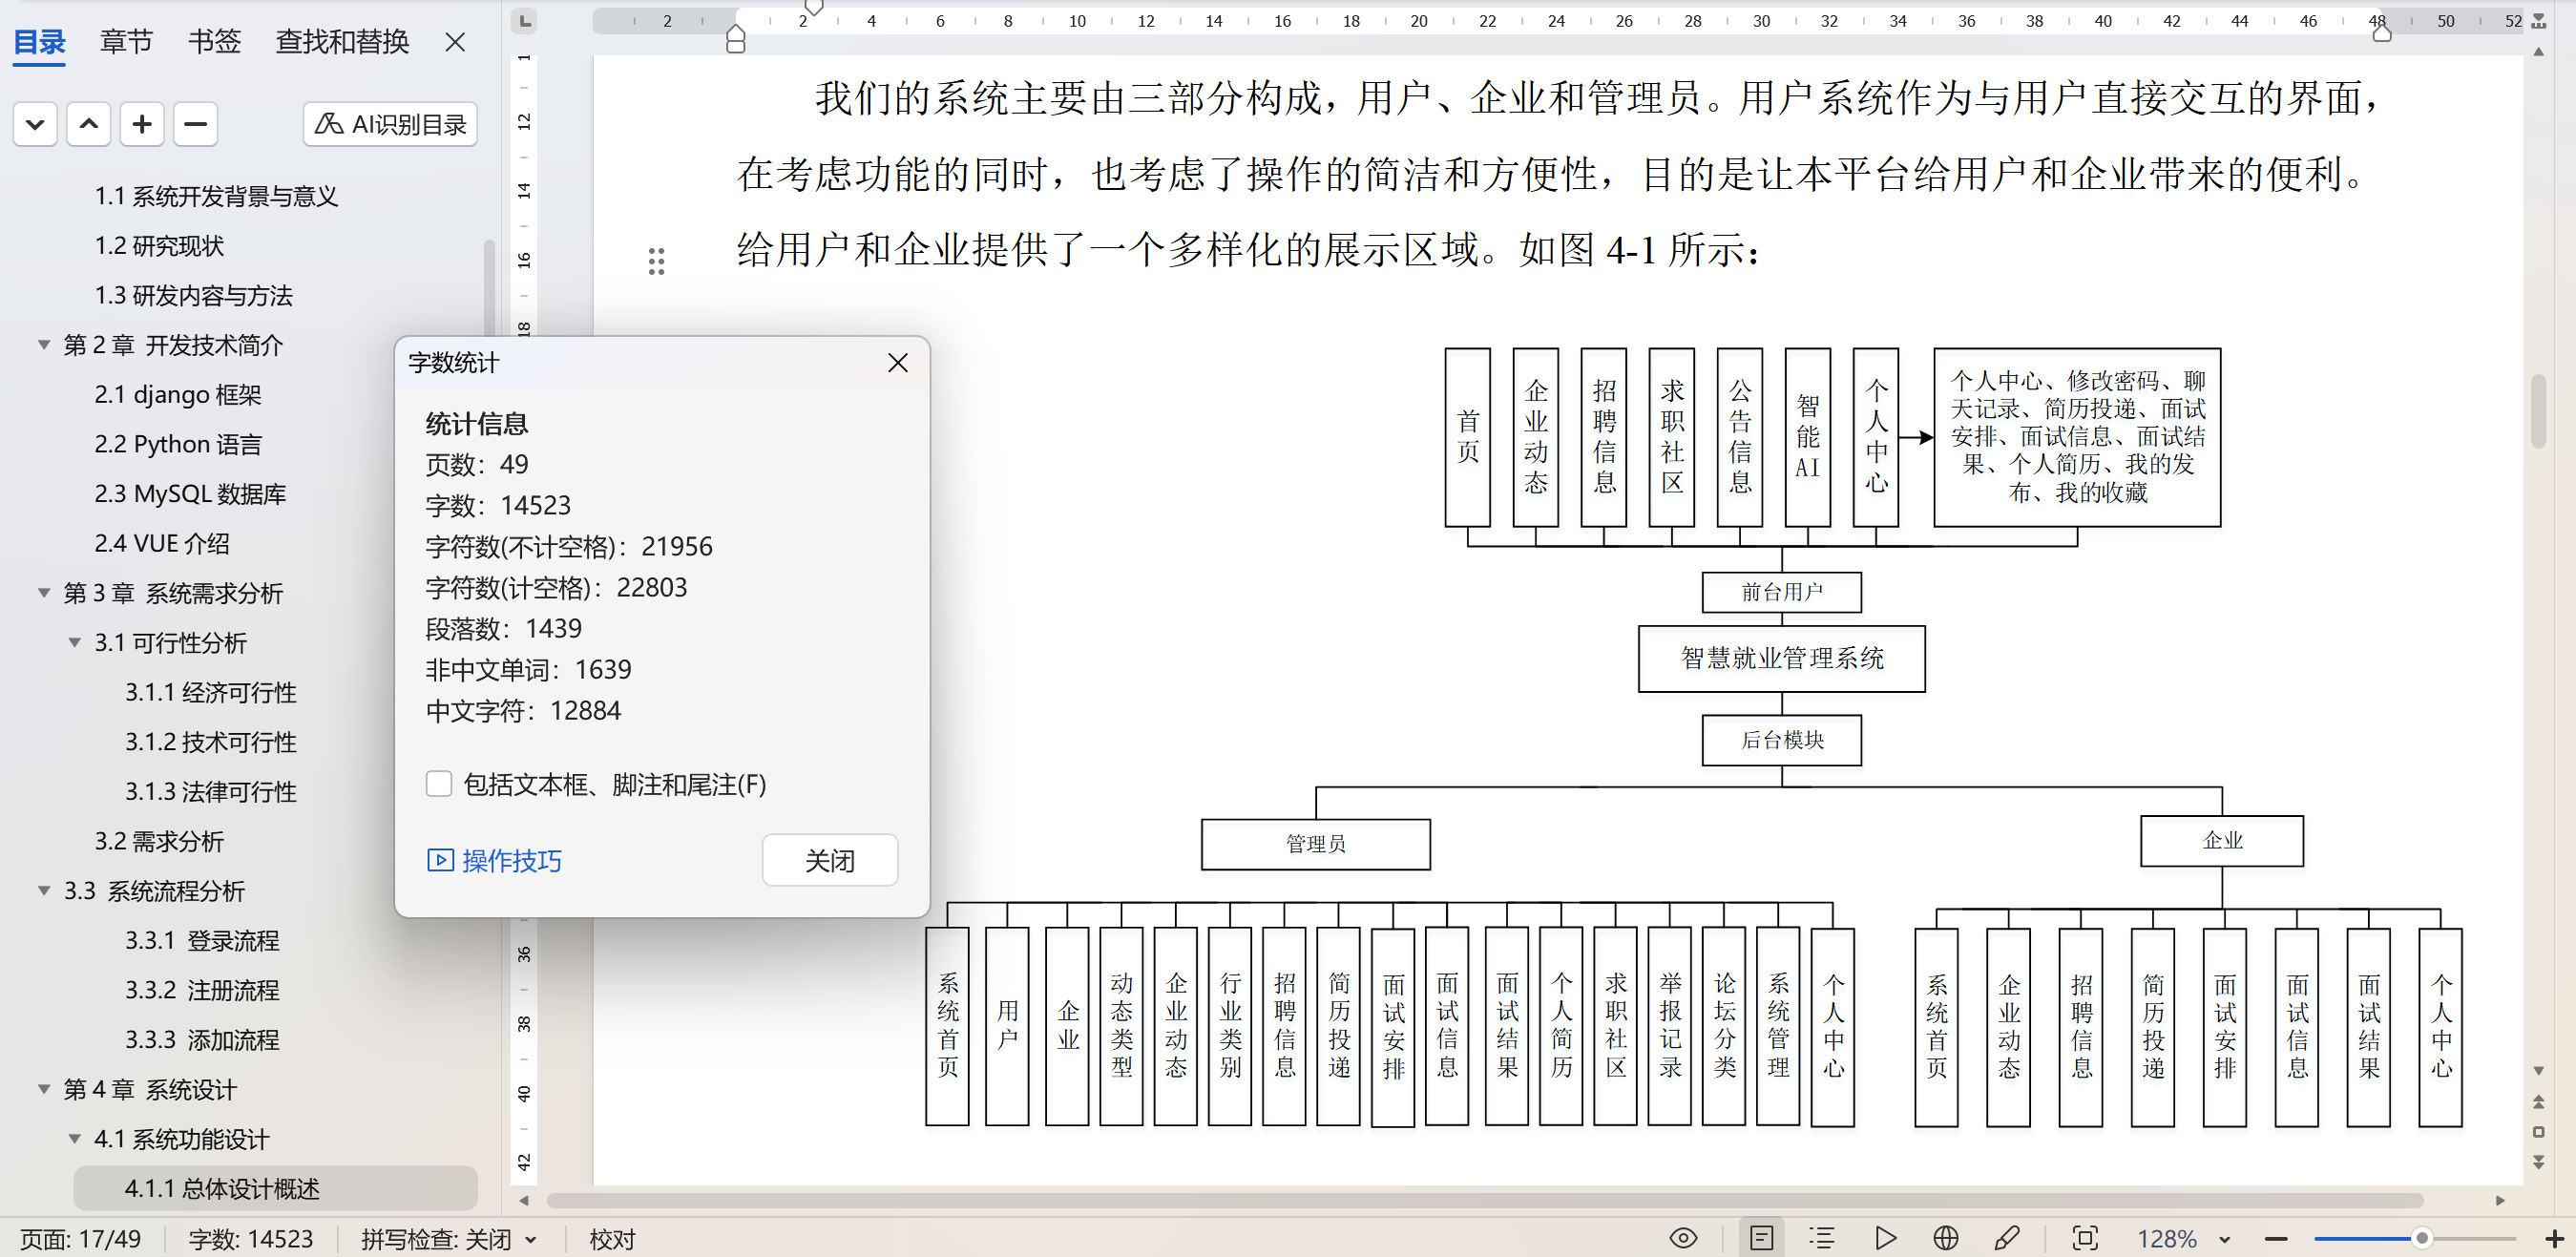Collapse the 第2章 开发技术简介 tree node
The image size is (2576, 1257).
point(44,345)
